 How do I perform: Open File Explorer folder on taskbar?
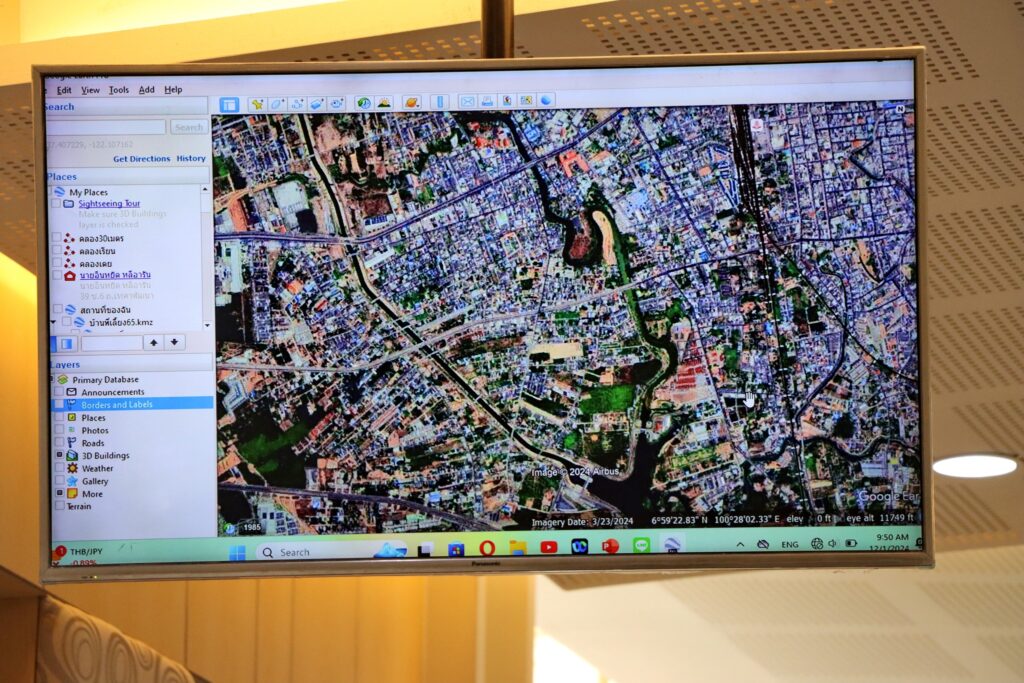(518, 548)
